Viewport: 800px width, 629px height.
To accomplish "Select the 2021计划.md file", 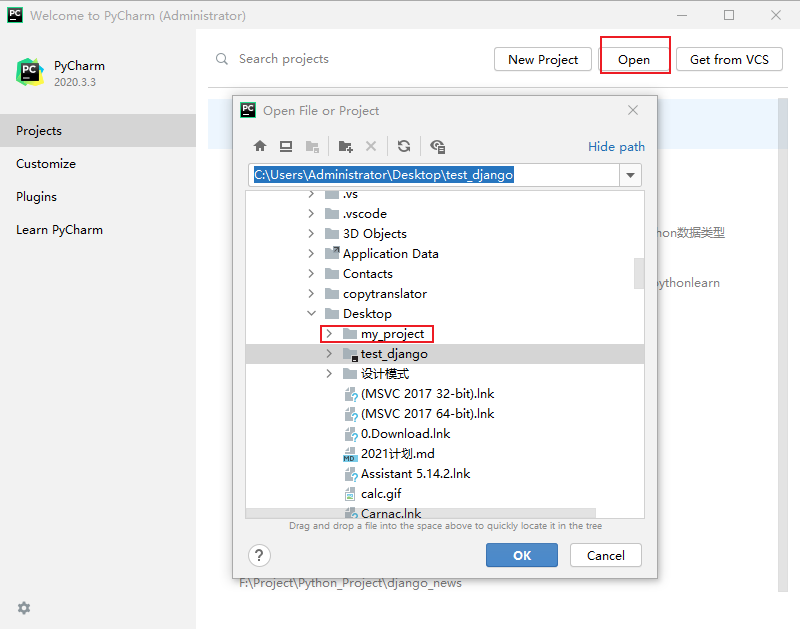I will [x=398, y=454].
